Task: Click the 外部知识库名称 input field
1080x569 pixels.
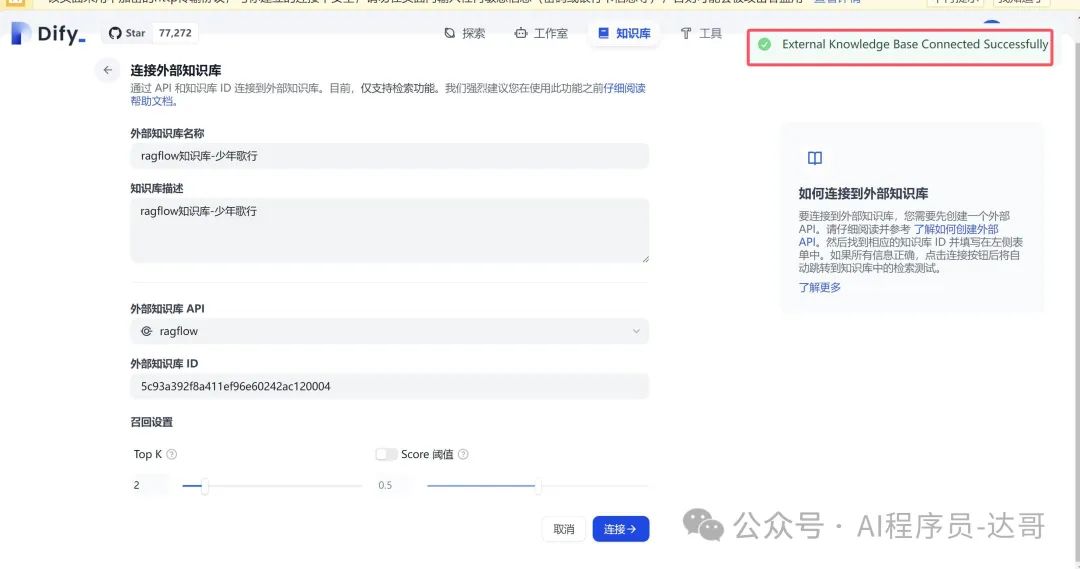Action: coord(389,156)
